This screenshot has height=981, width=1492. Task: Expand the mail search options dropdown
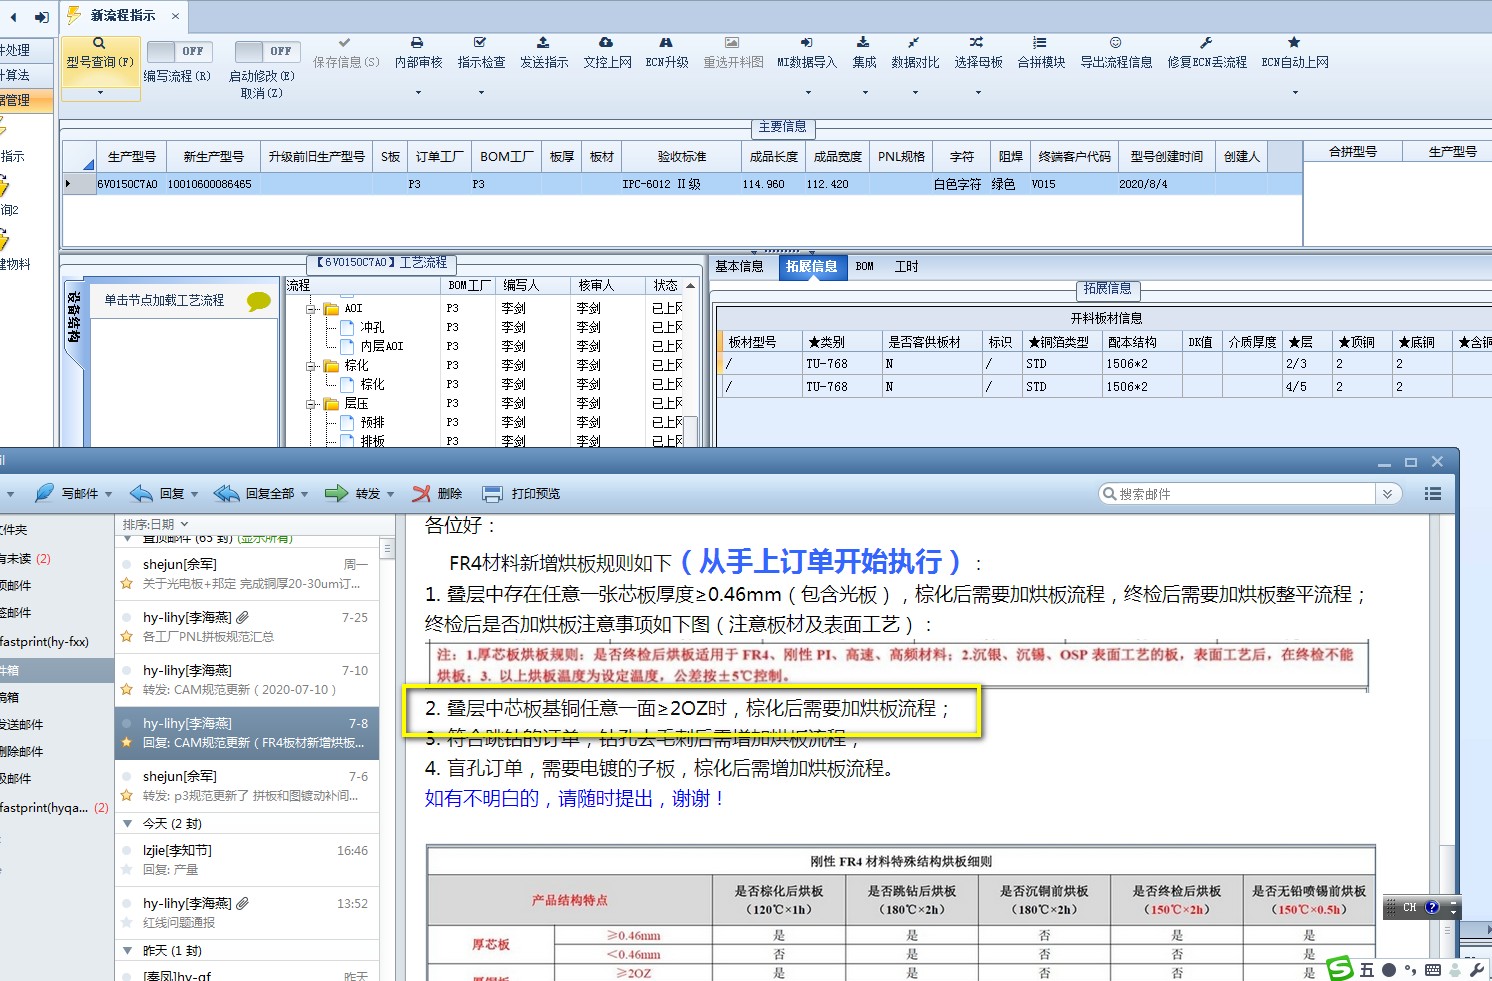[x=1387, y=494]
